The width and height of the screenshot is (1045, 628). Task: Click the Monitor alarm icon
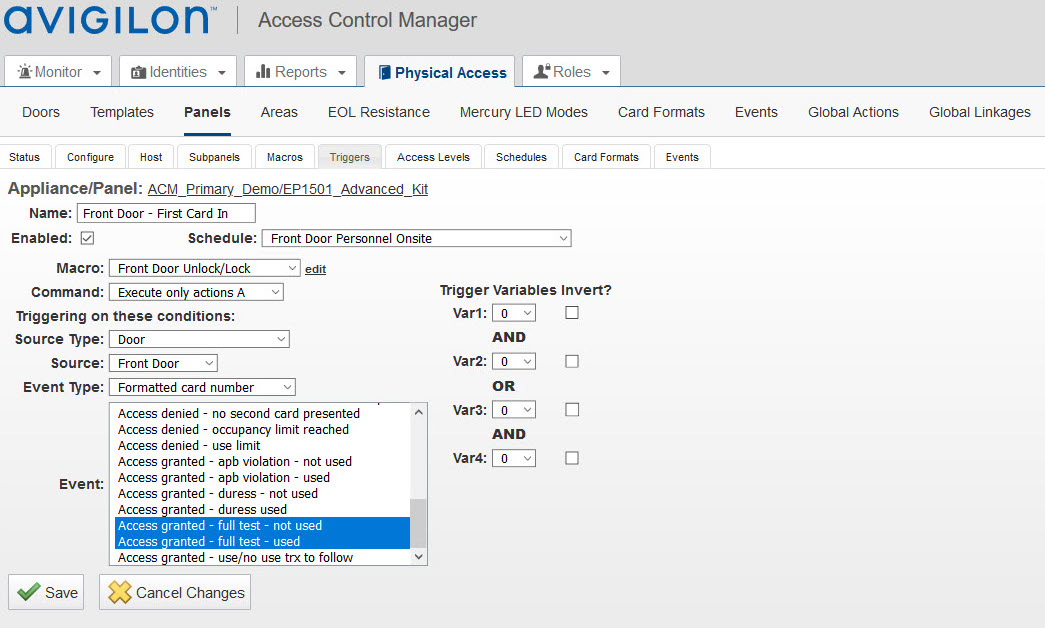coord(25,73)
